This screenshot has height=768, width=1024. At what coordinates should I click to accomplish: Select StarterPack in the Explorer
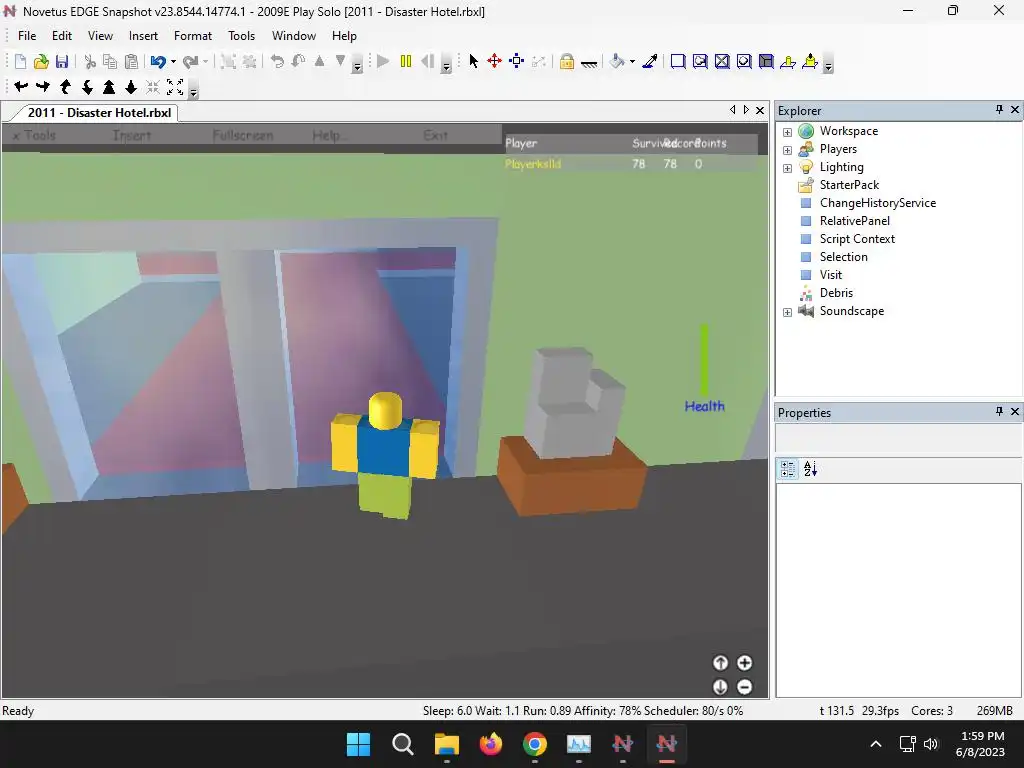849,185
